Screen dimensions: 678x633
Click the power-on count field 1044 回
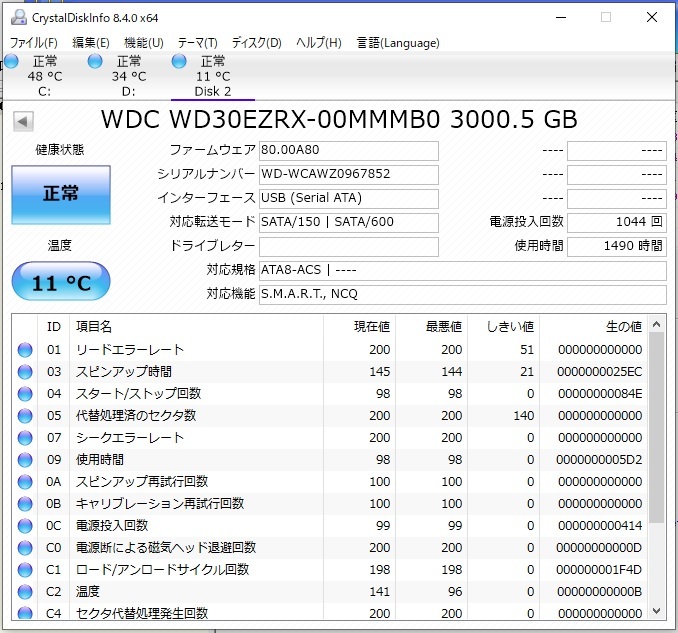pyautogui.click(x=617, y=222)
